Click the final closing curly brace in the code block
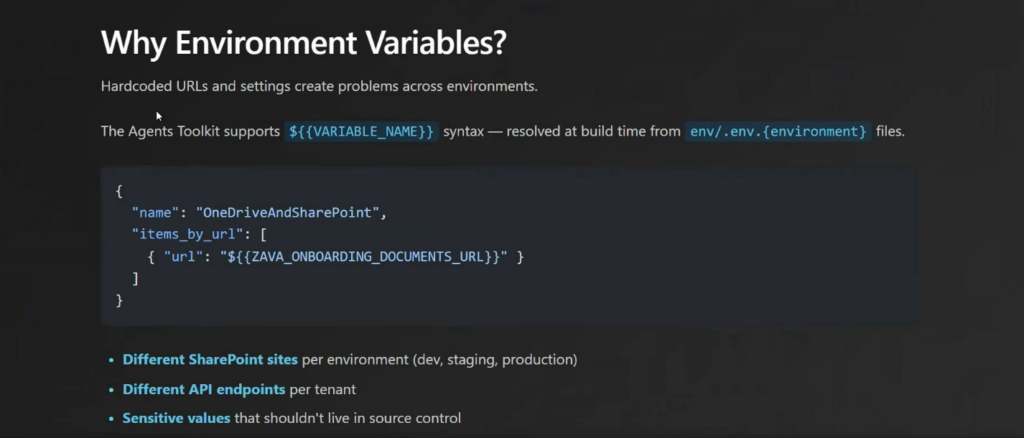1024x438 pixels. (120, 300)
